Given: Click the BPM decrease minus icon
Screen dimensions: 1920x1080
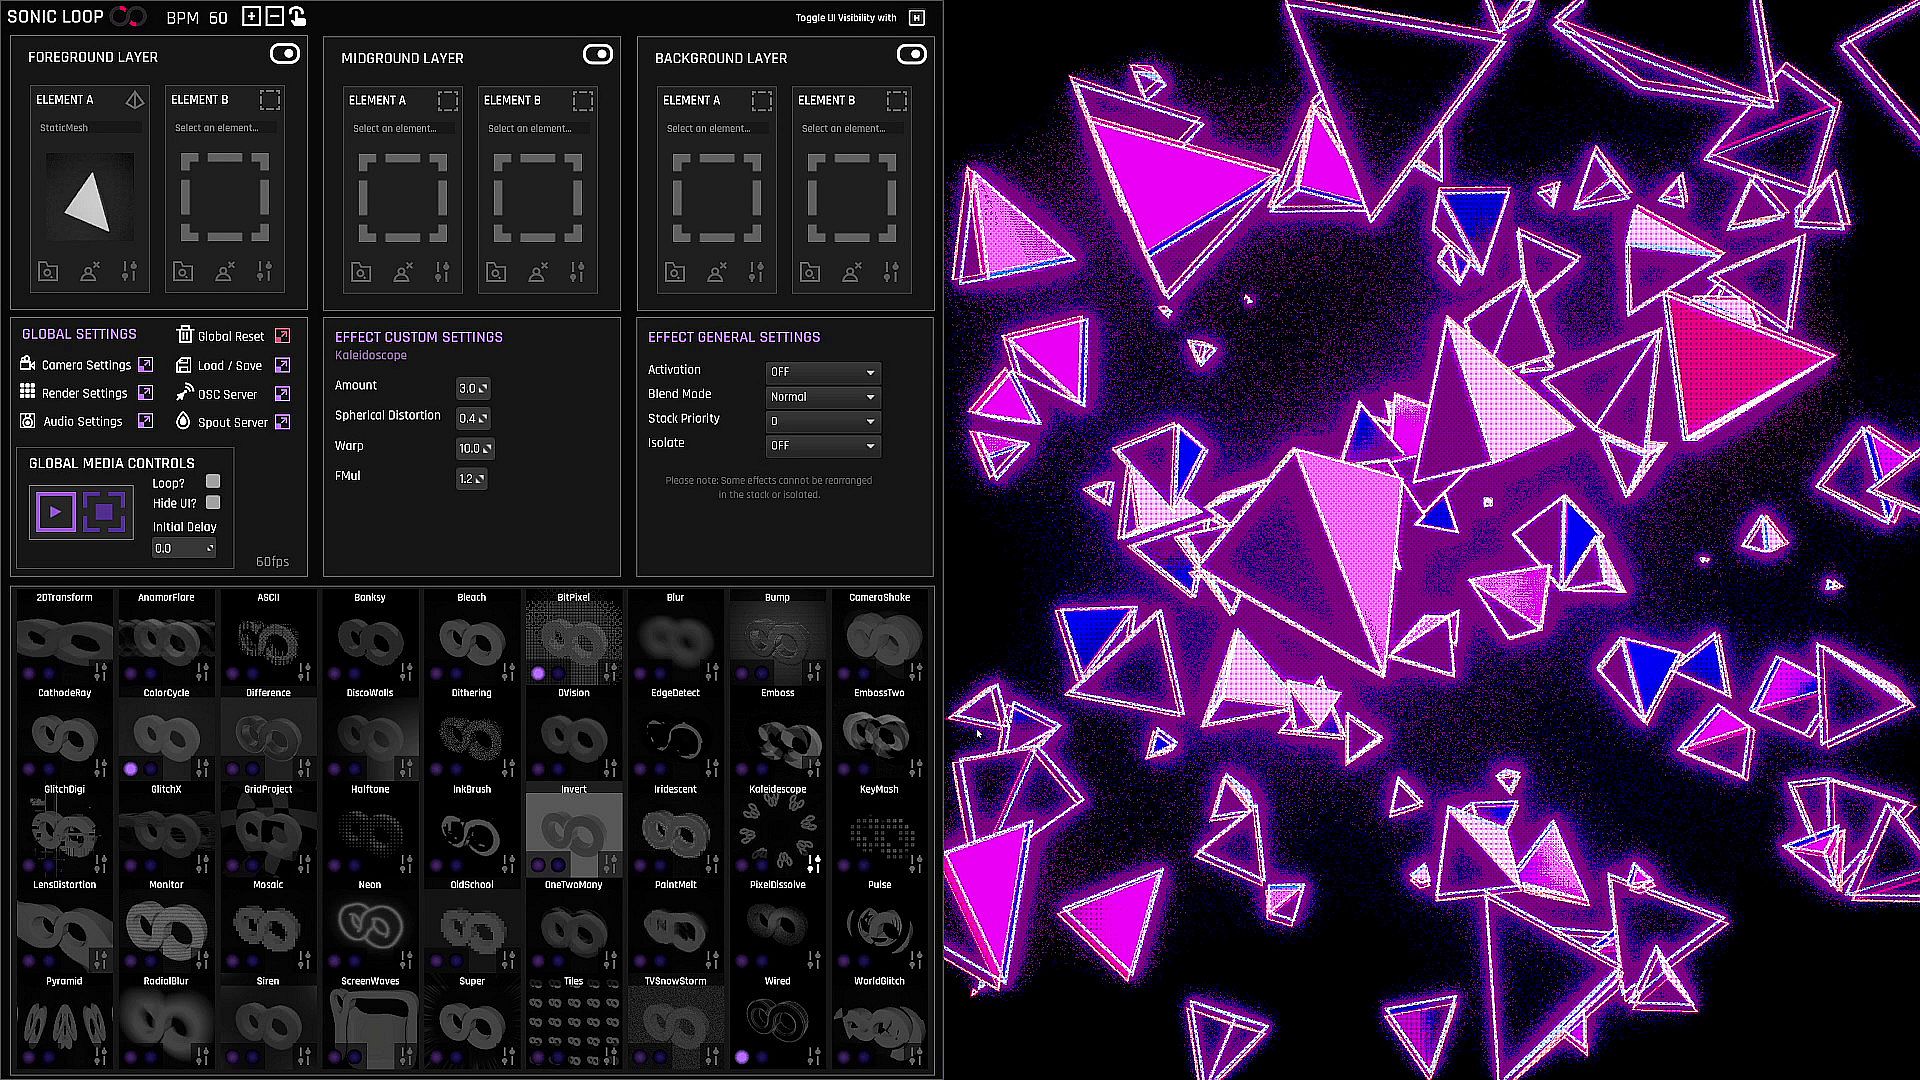Looking at the screenshot, I should (274, 17).
